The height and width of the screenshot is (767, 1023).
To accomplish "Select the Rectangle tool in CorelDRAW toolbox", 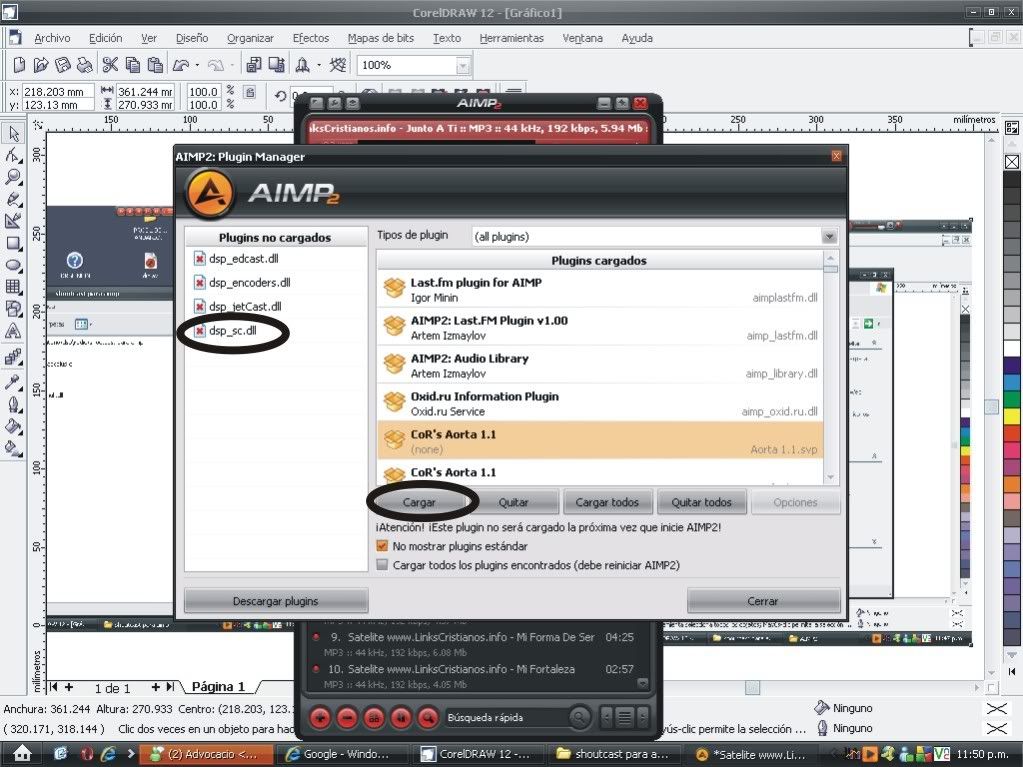I will 13,243.
